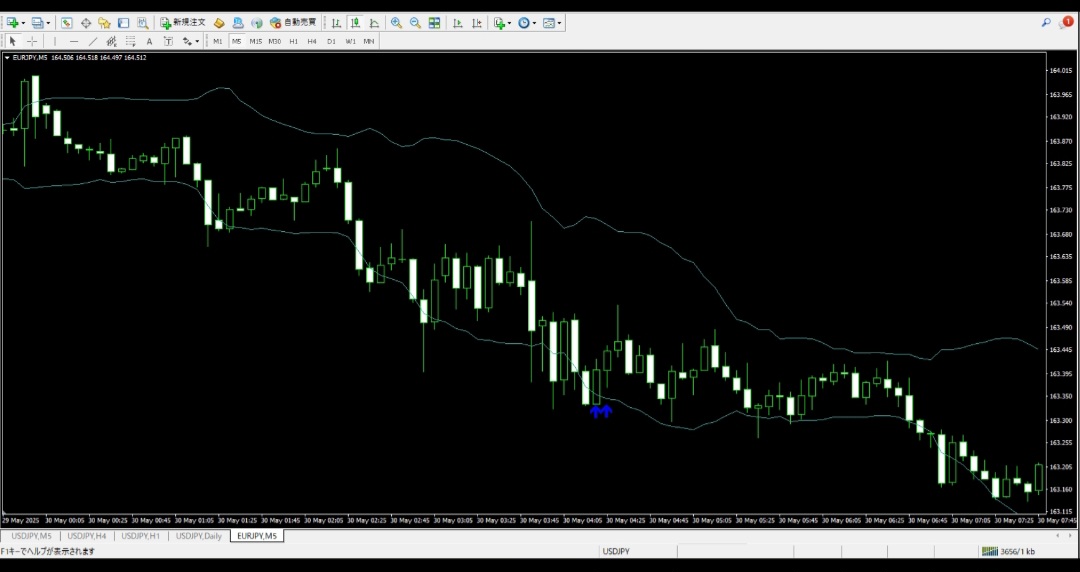This screenshot has height=572, width=1080.
Task: Zoom out of the chart
Action: click(x=415, y=22)
